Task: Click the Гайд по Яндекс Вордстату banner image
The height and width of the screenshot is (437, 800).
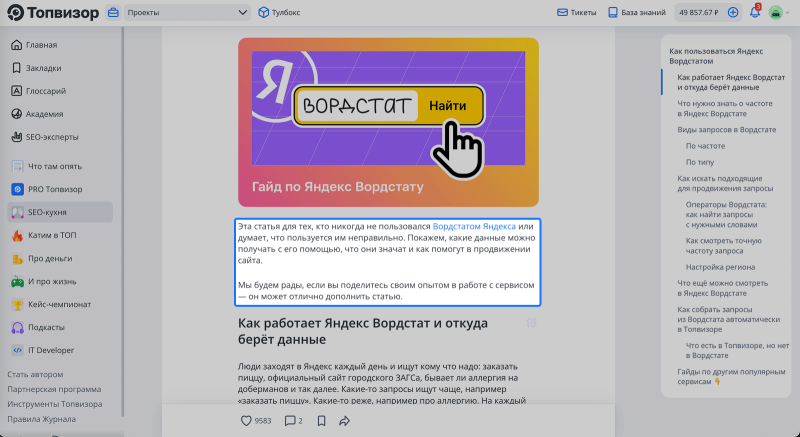Action: click(388, 122)
